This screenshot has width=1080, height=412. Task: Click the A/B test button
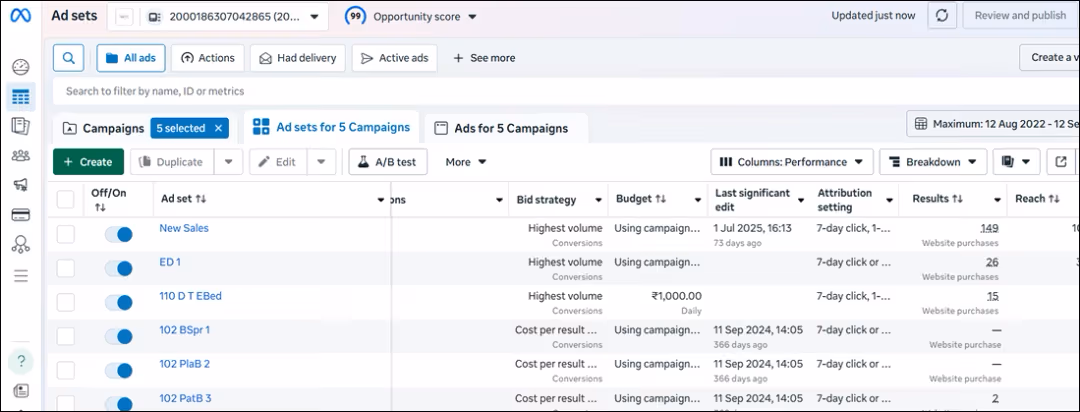coord(388,162)
